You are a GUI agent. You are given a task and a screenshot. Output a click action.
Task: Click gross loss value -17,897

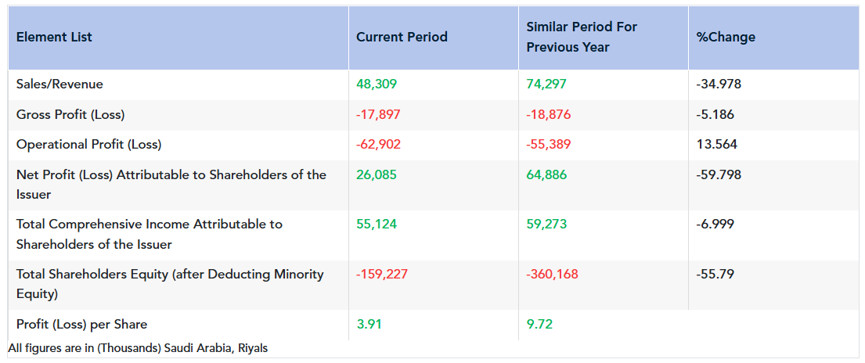point(378,115)
